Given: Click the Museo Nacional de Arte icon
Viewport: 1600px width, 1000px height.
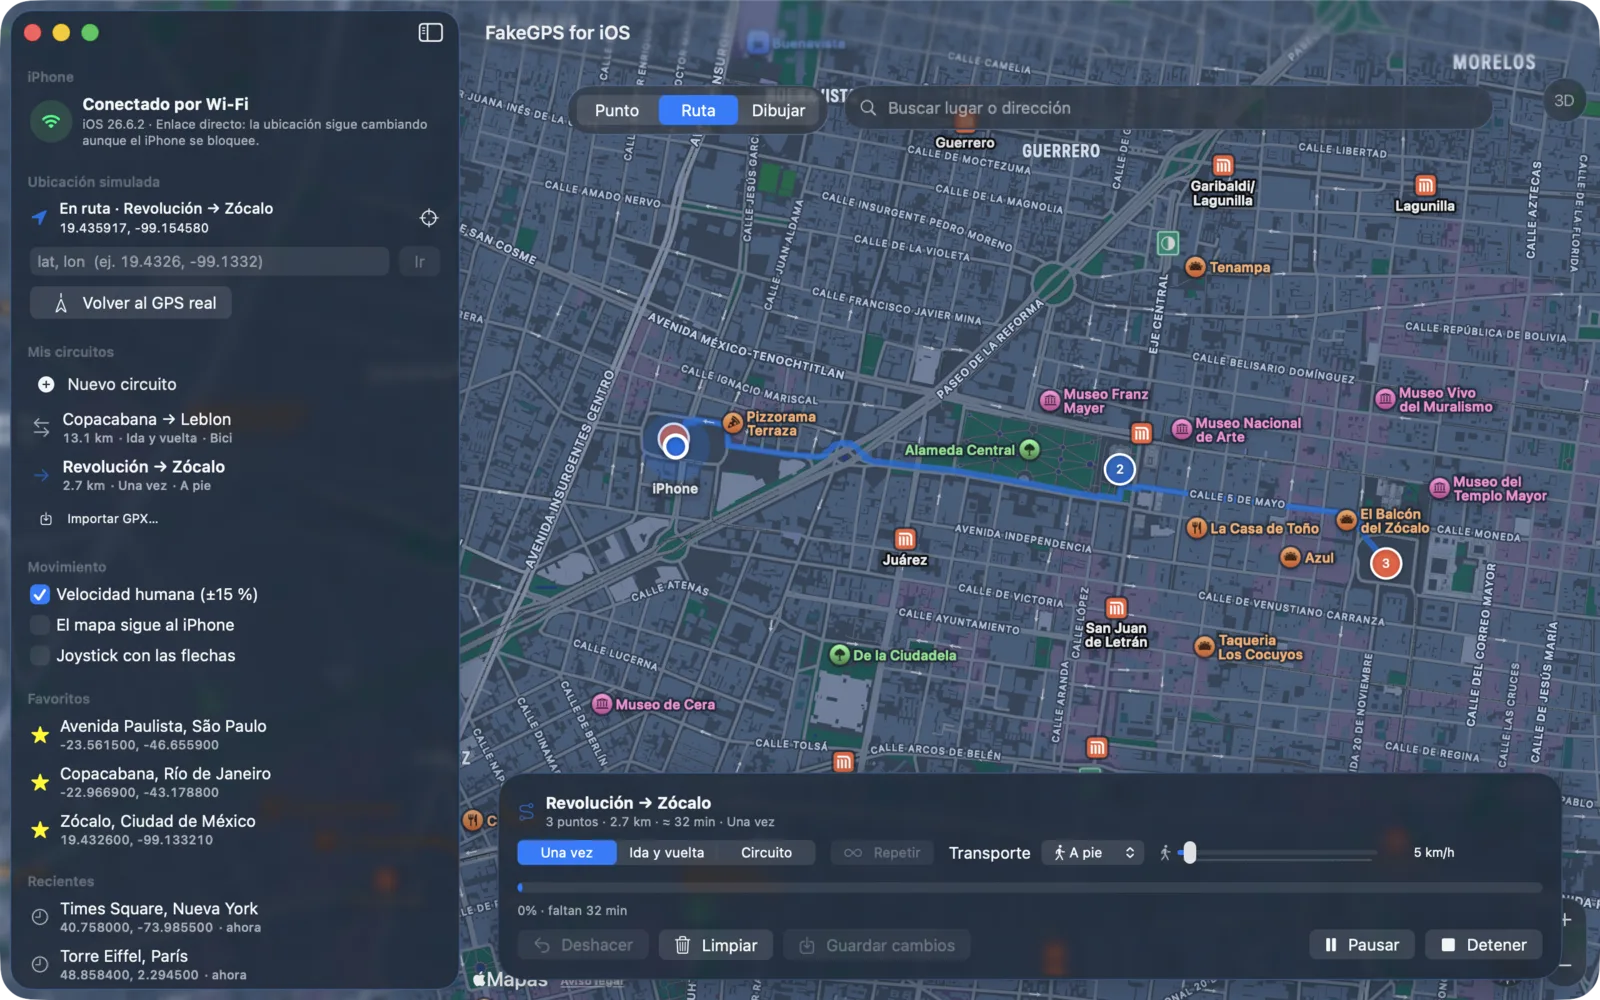Looking at the screenshot, I should [x=1182, y=430].
